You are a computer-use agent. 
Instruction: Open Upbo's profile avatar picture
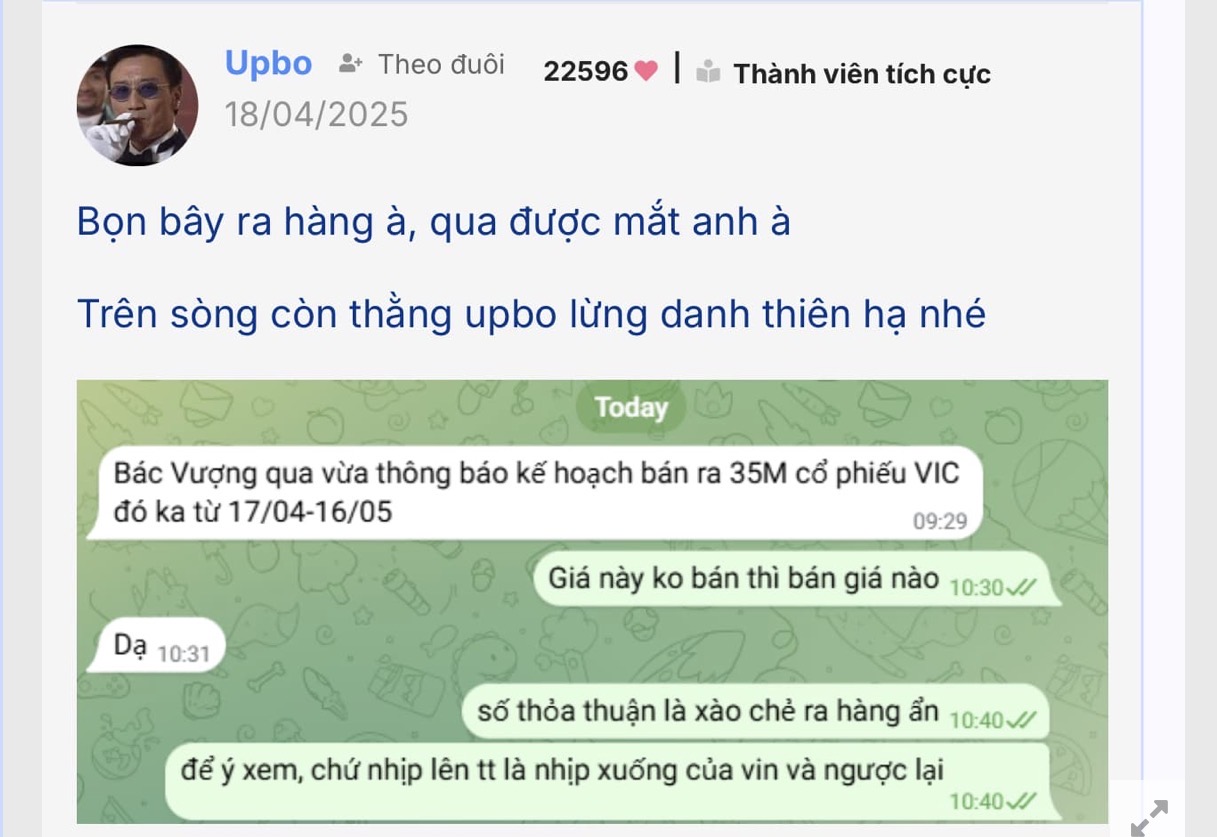[x=137, y=105]
